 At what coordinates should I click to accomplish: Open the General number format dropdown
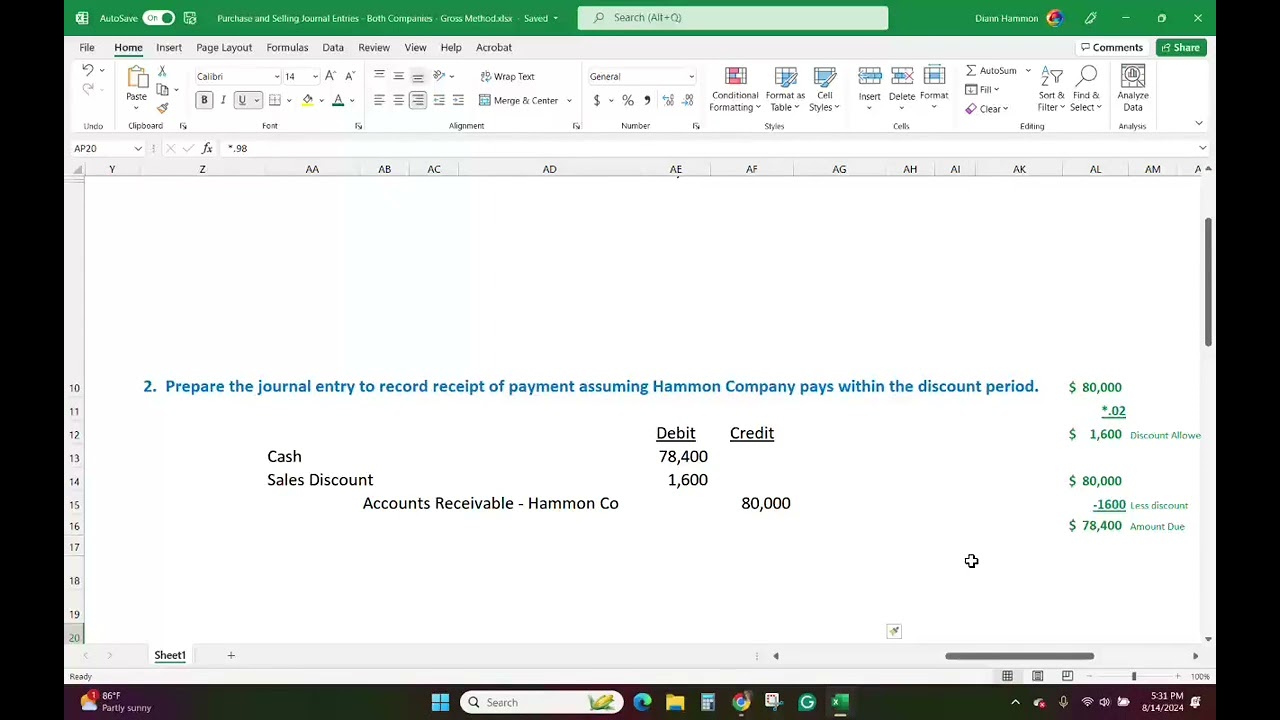[691, 77]
